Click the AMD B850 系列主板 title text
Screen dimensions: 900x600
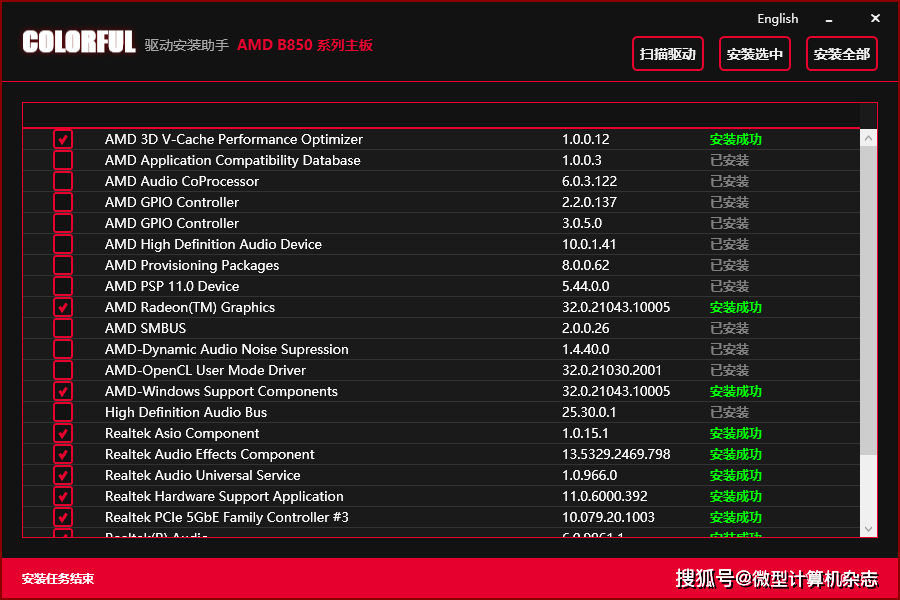point(305,45)
